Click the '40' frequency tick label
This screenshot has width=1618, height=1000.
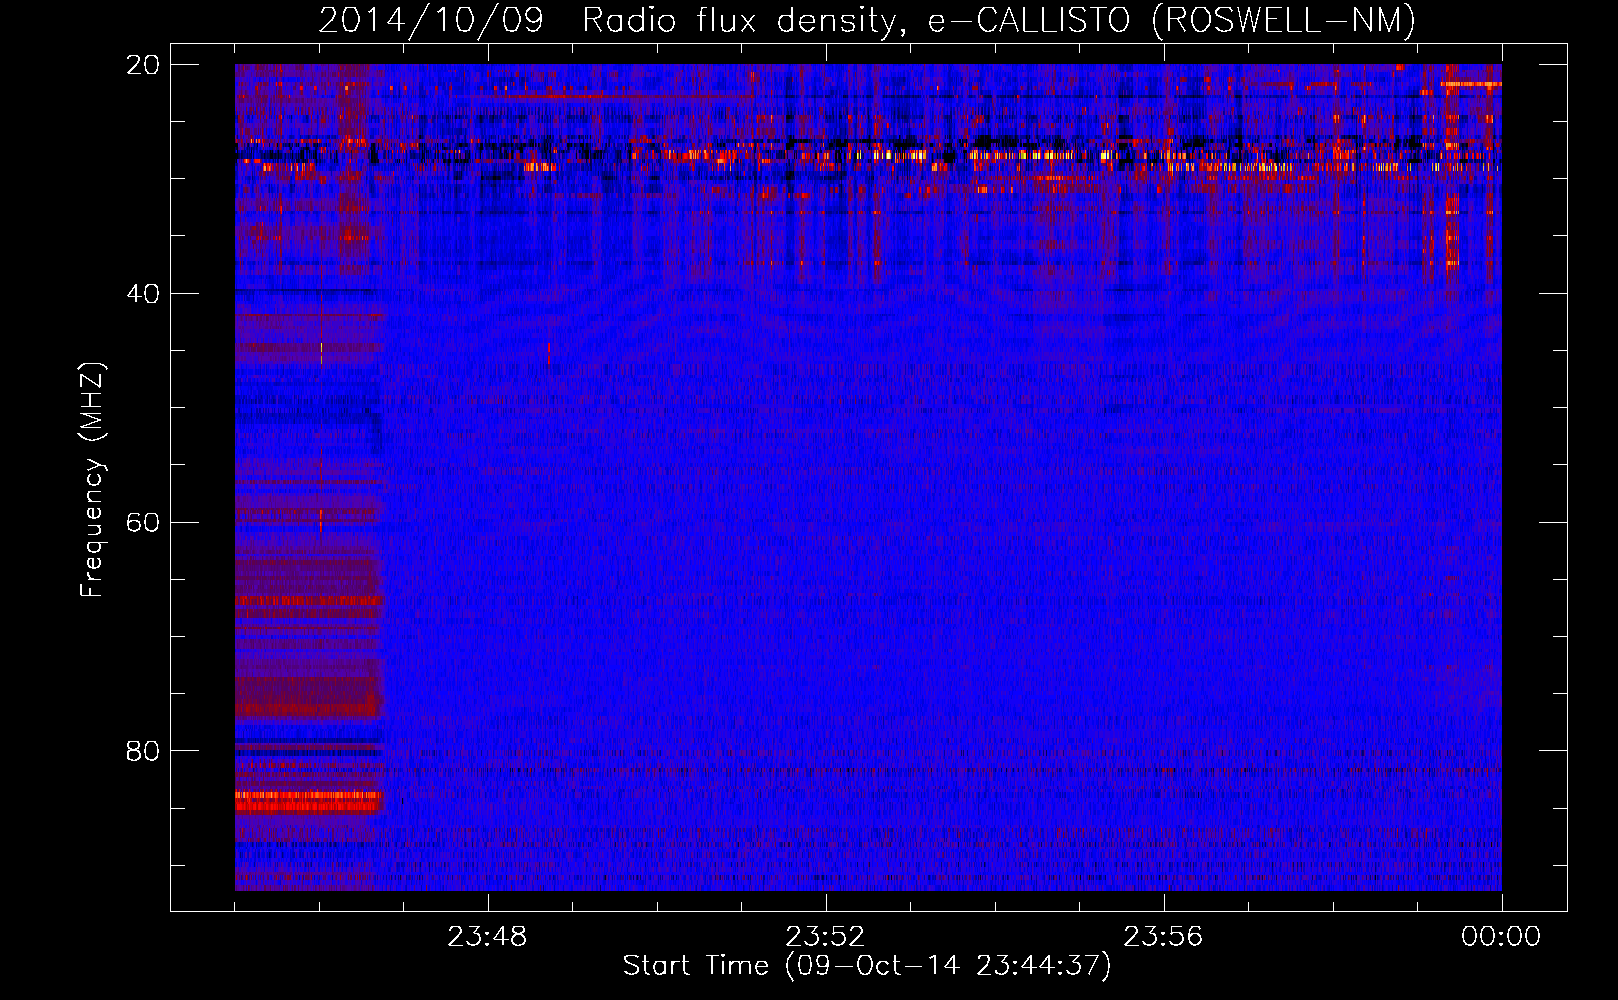[143, 294]
